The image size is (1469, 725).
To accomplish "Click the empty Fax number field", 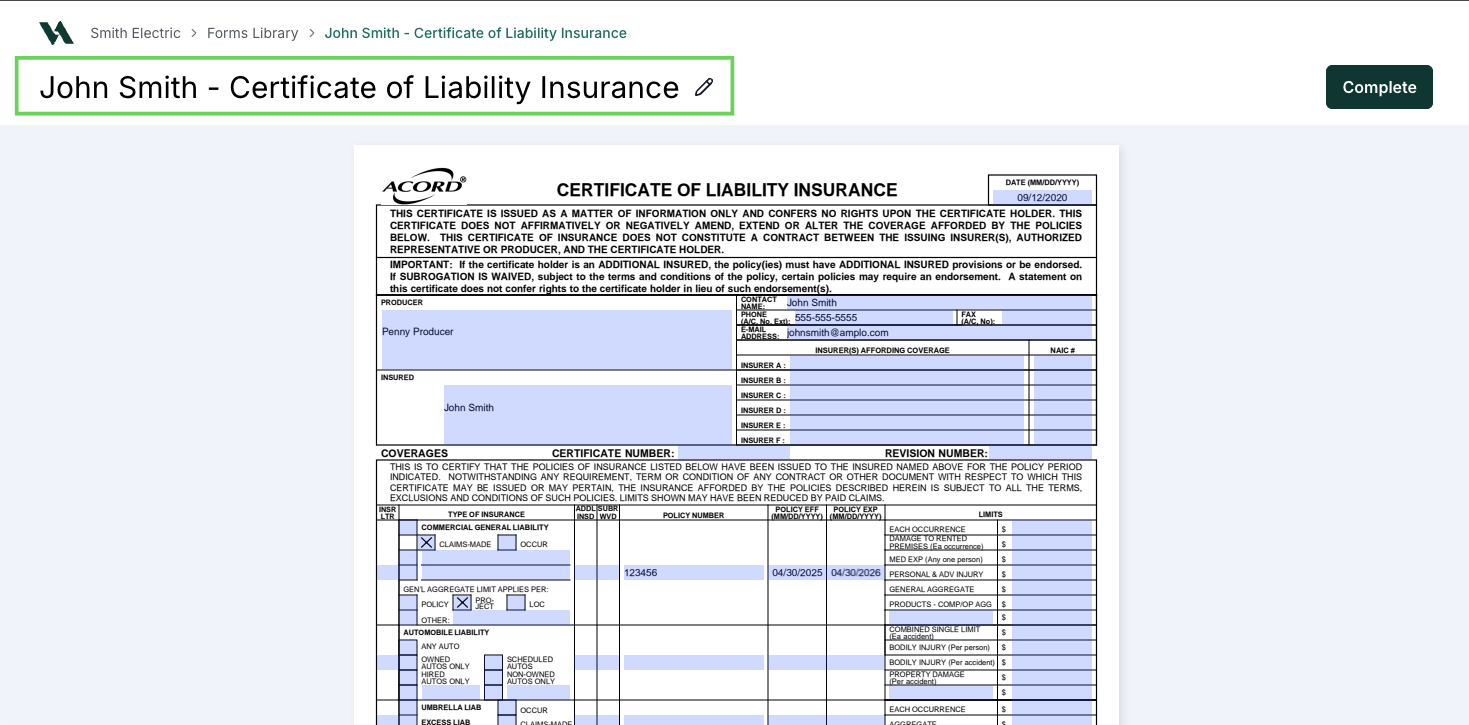I will 1049,317.
